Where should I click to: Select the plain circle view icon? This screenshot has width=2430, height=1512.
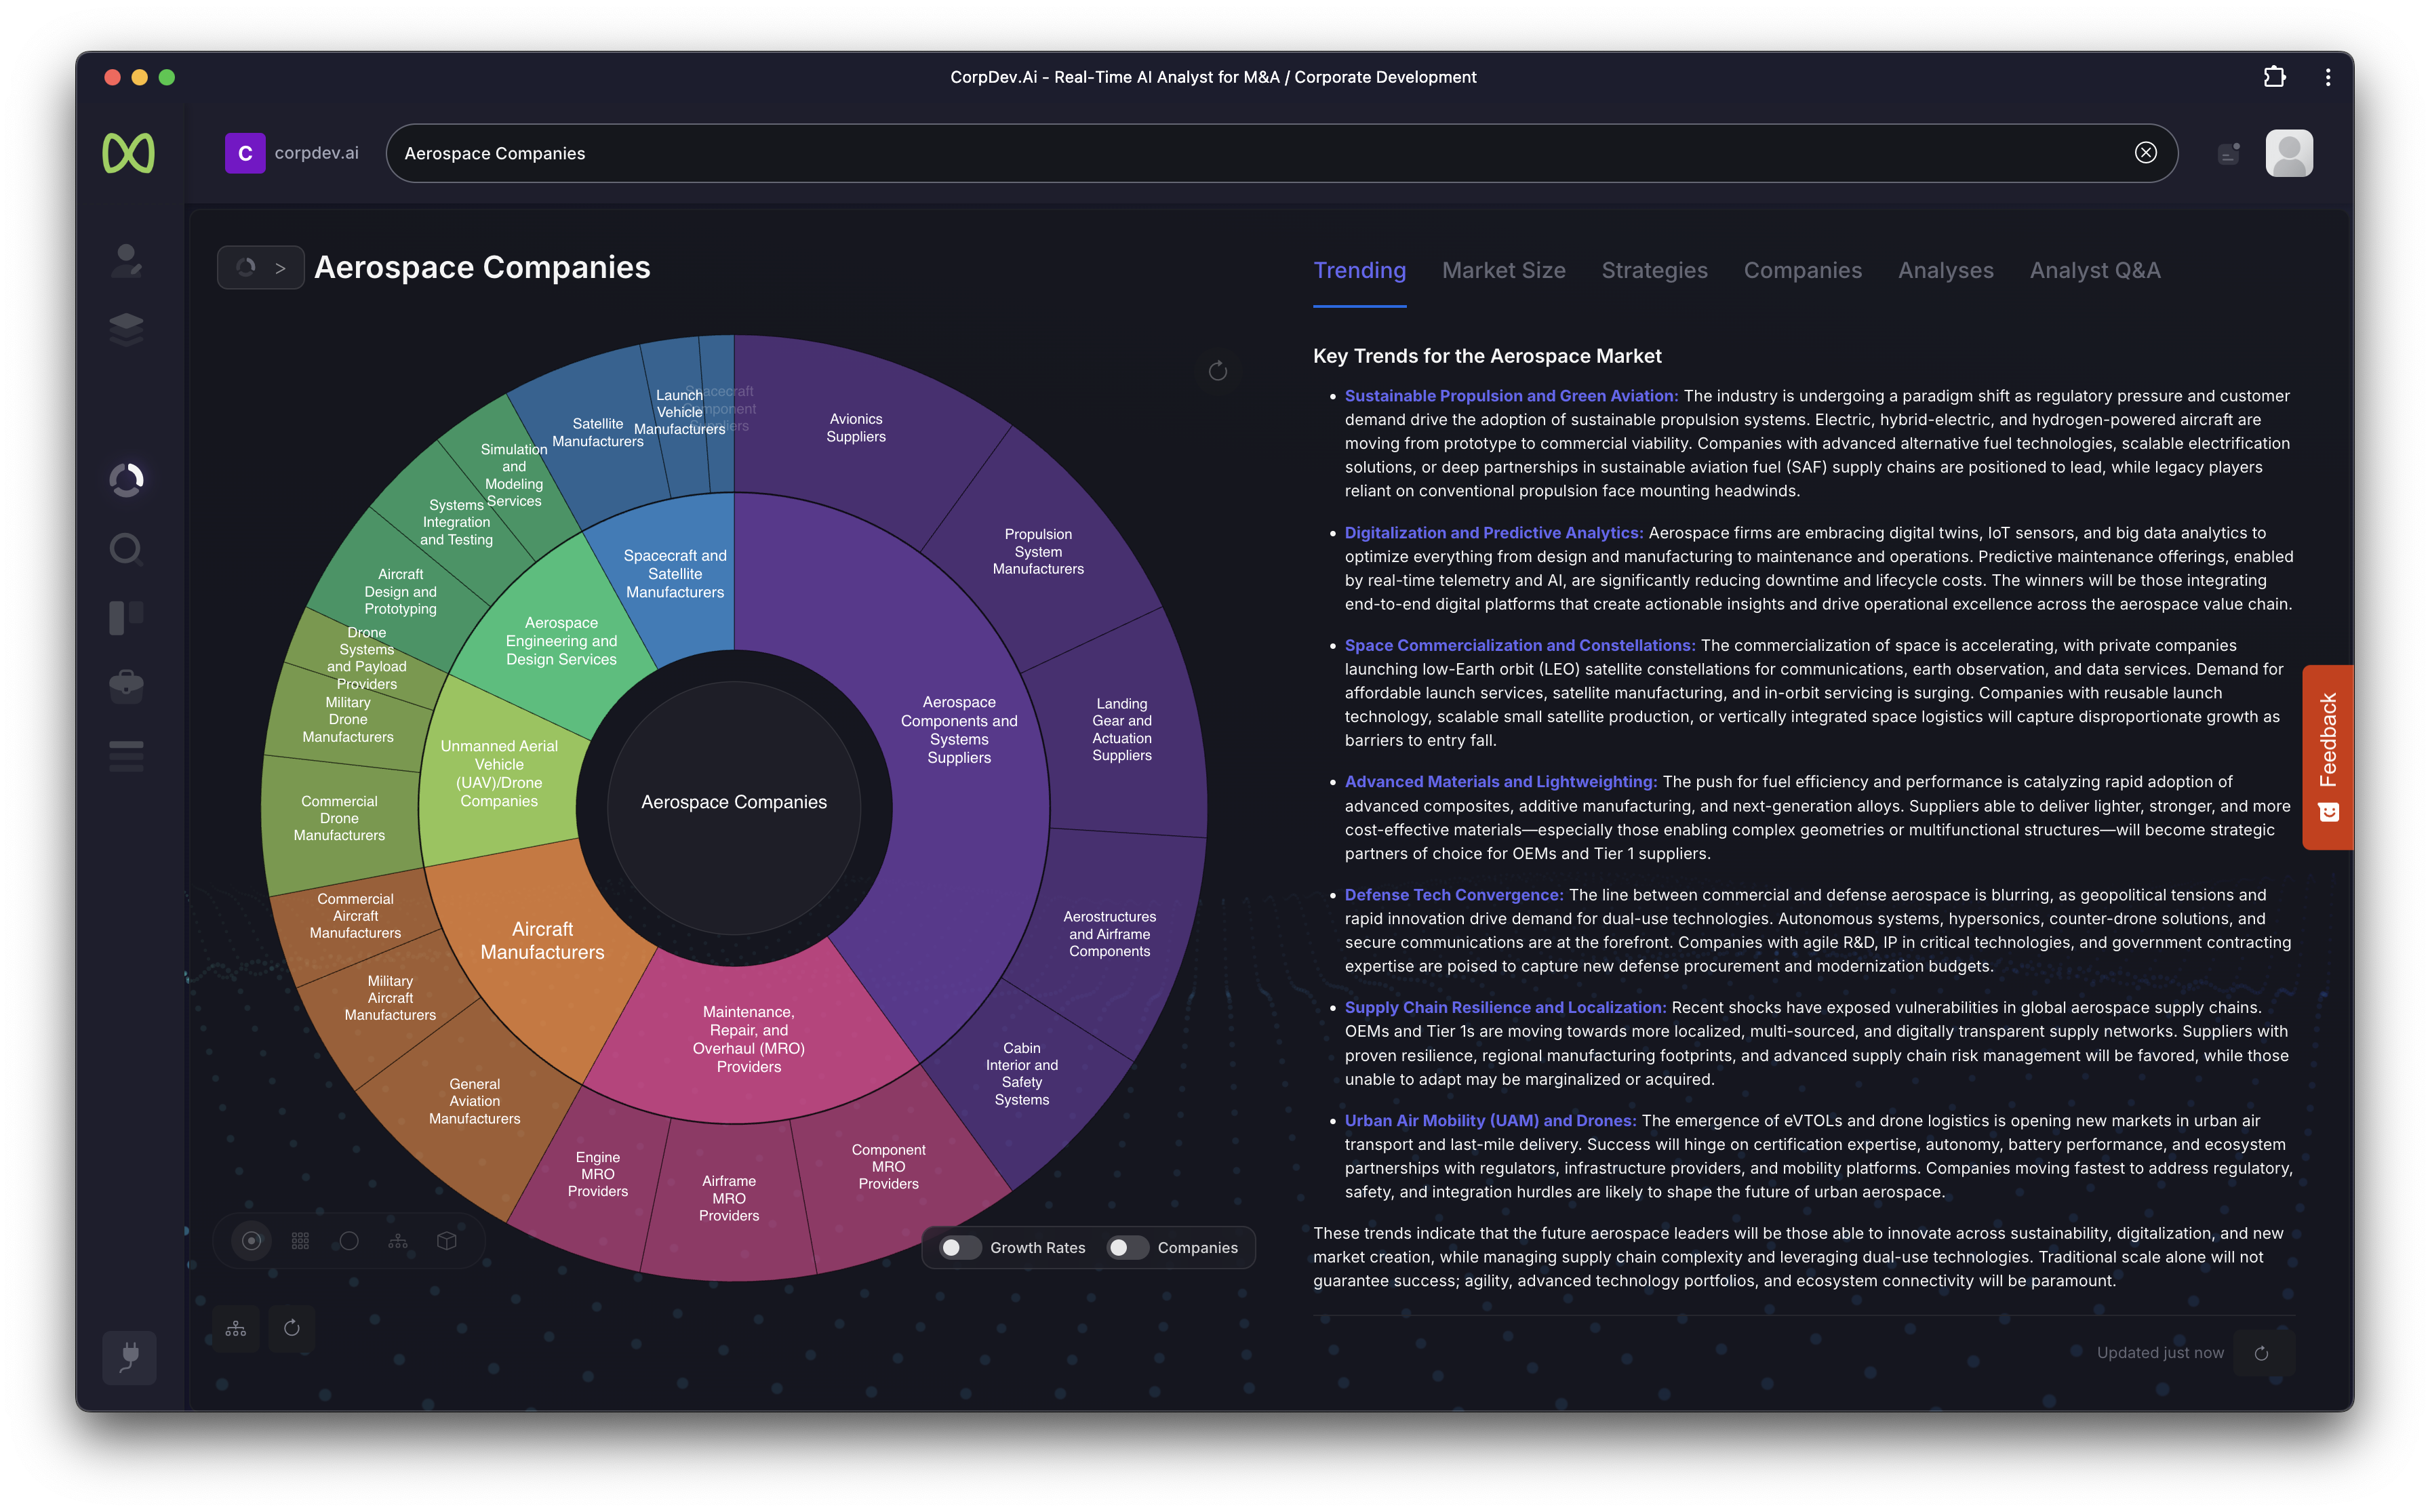(349, 1241)
